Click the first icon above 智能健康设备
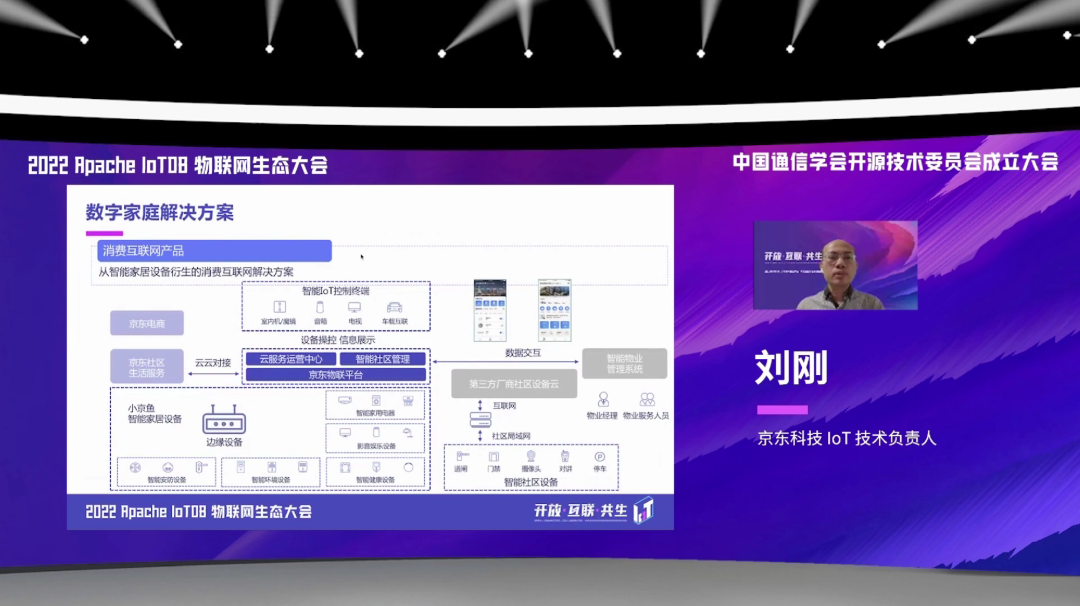 345,467
